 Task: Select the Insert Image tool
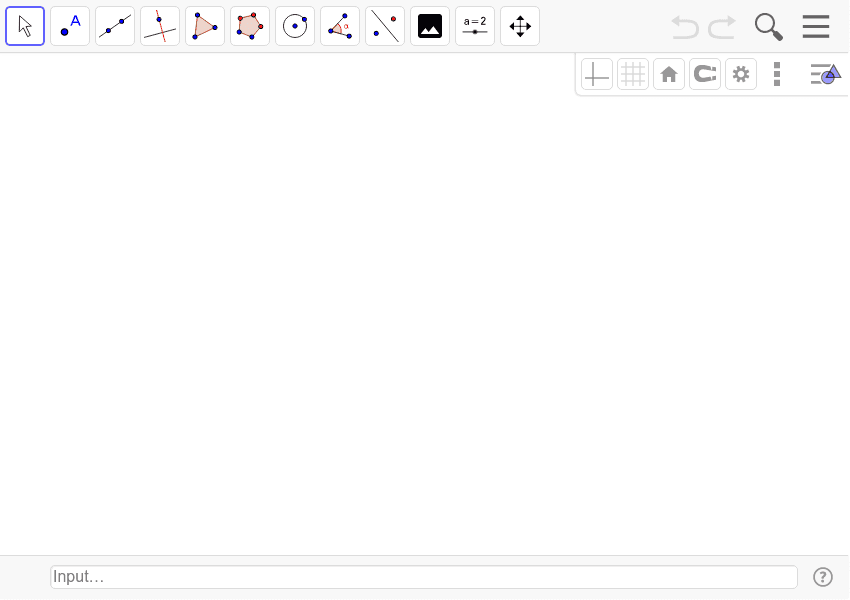[x=430, y=26]
